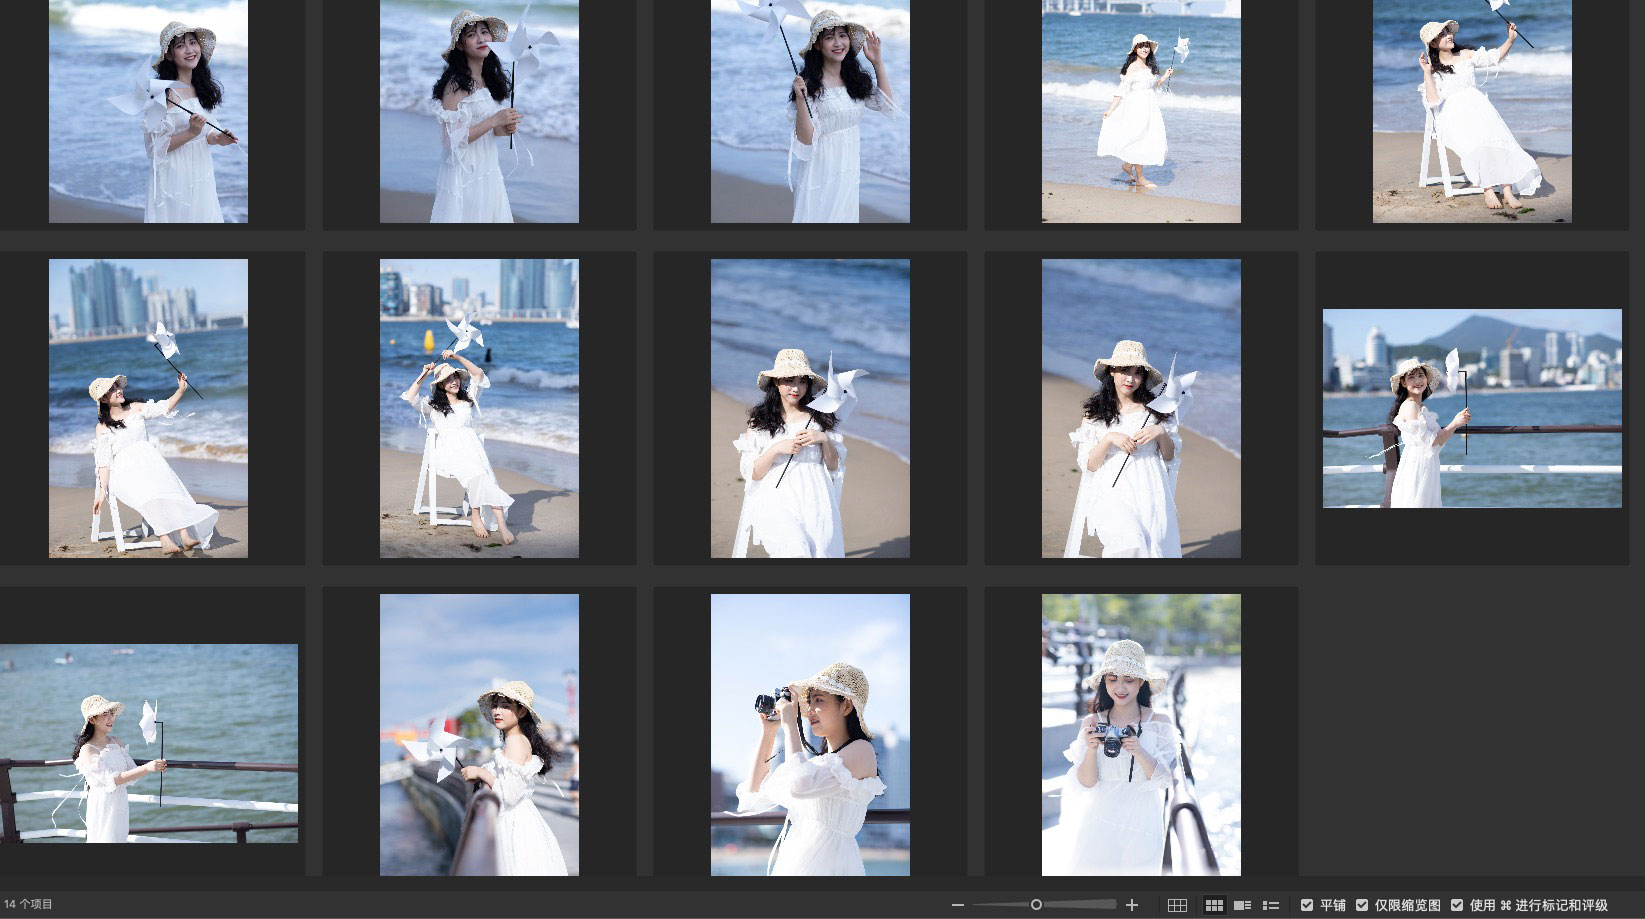This screenshot has width=1645, height=919.
Task: Click the thumbnail size slider handle
Action: [x=1036, y=905]
